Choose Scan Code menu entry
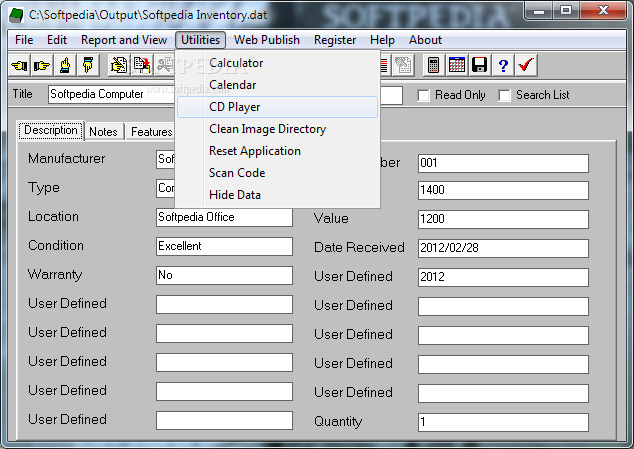The width and height of the screenshot is (634, 449). (x=277, y=173)
